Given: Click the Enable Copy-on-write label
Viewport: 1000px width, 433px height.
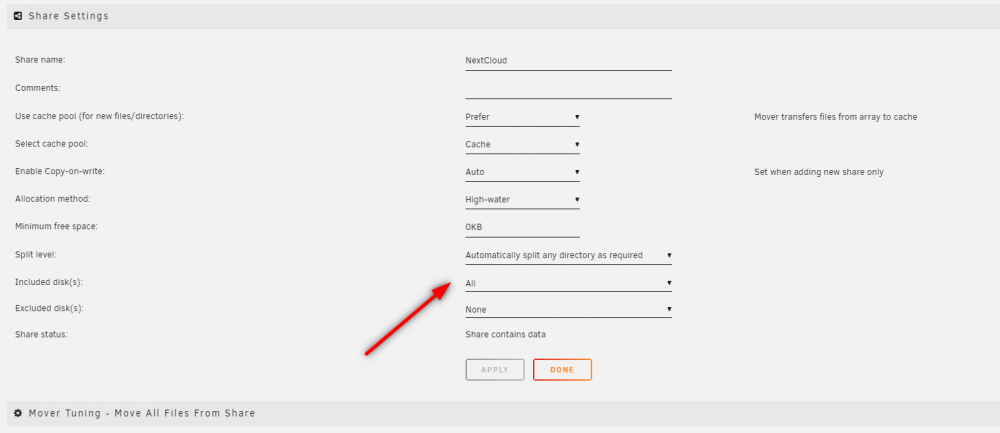Looking at the screenshot, I should click(59, 172).
